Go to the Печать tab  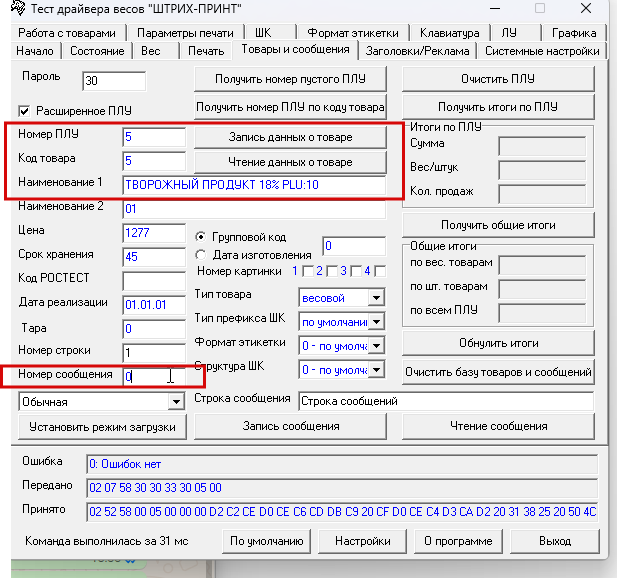pyautogui.click(x=206, y=51)
